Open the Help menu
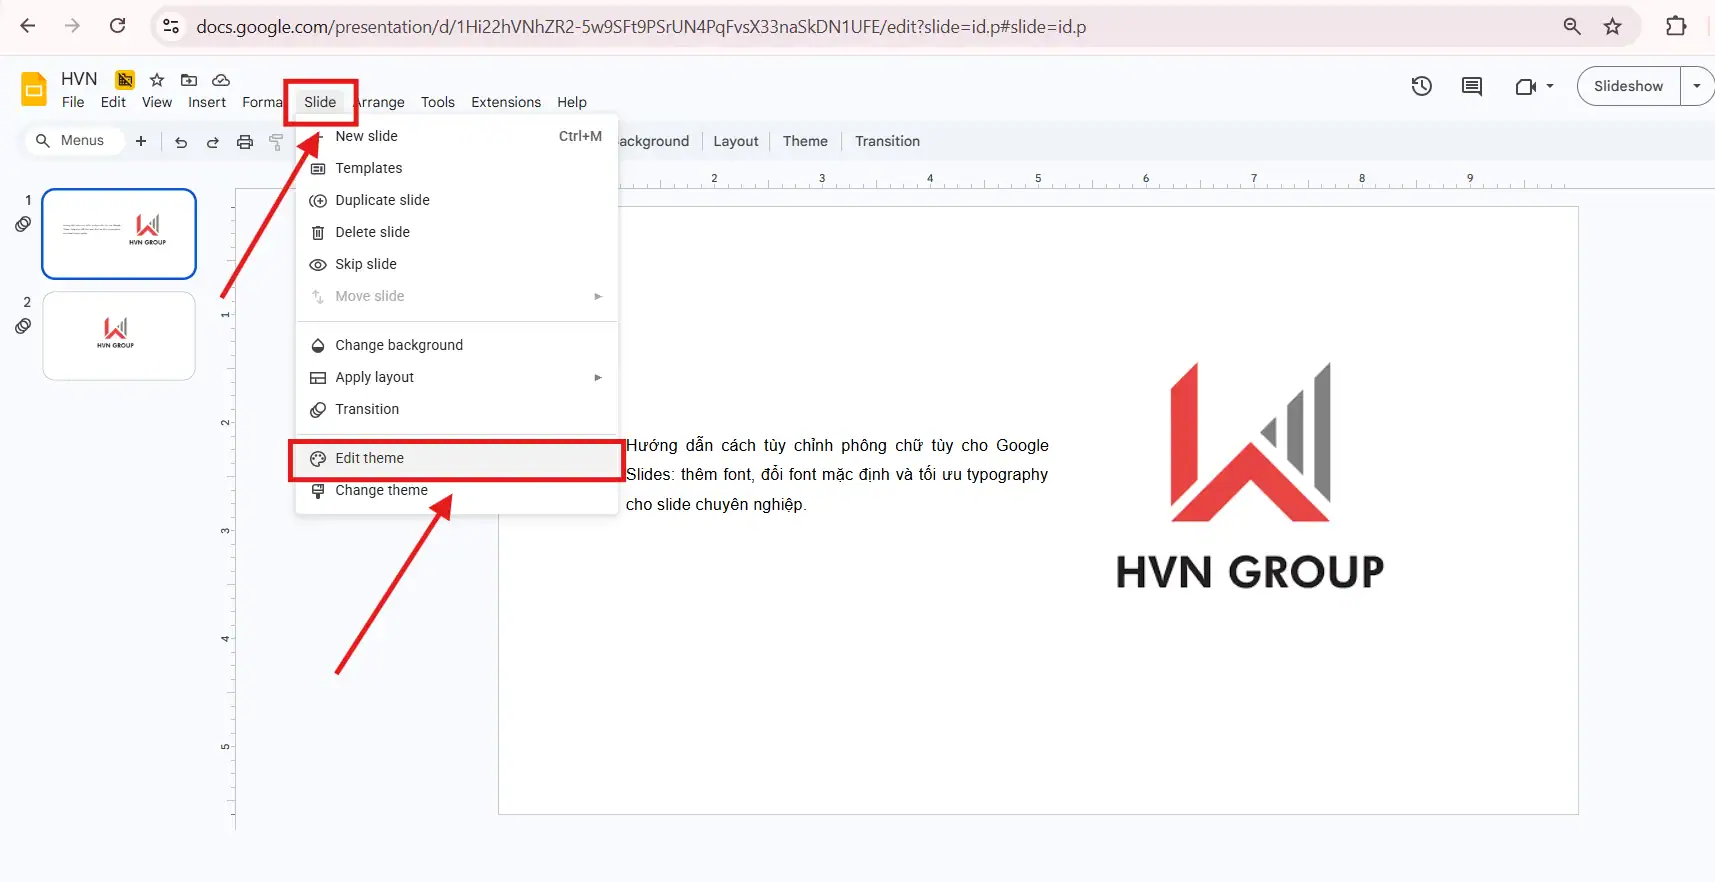 pos(572,102)
